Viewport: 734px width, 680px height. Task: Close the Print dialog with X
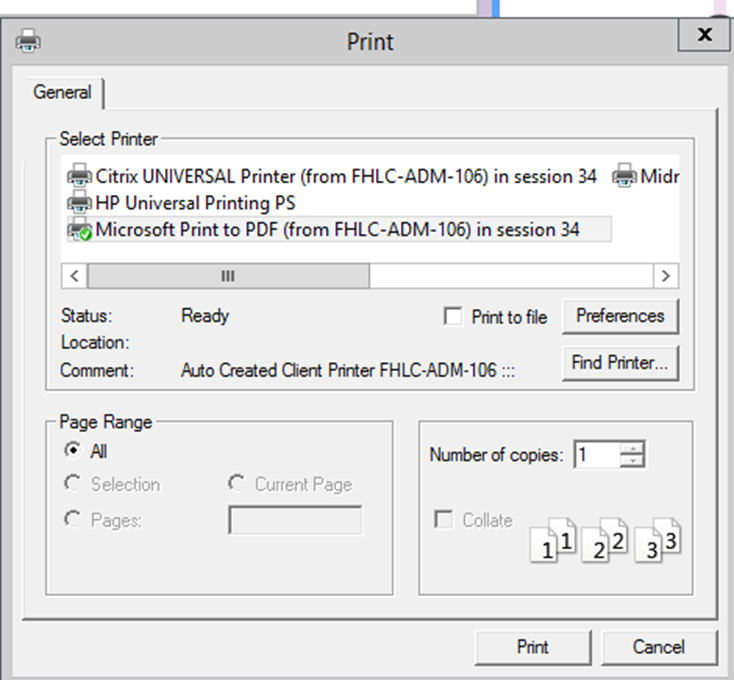pyautogui.click(x=704, y=34)
